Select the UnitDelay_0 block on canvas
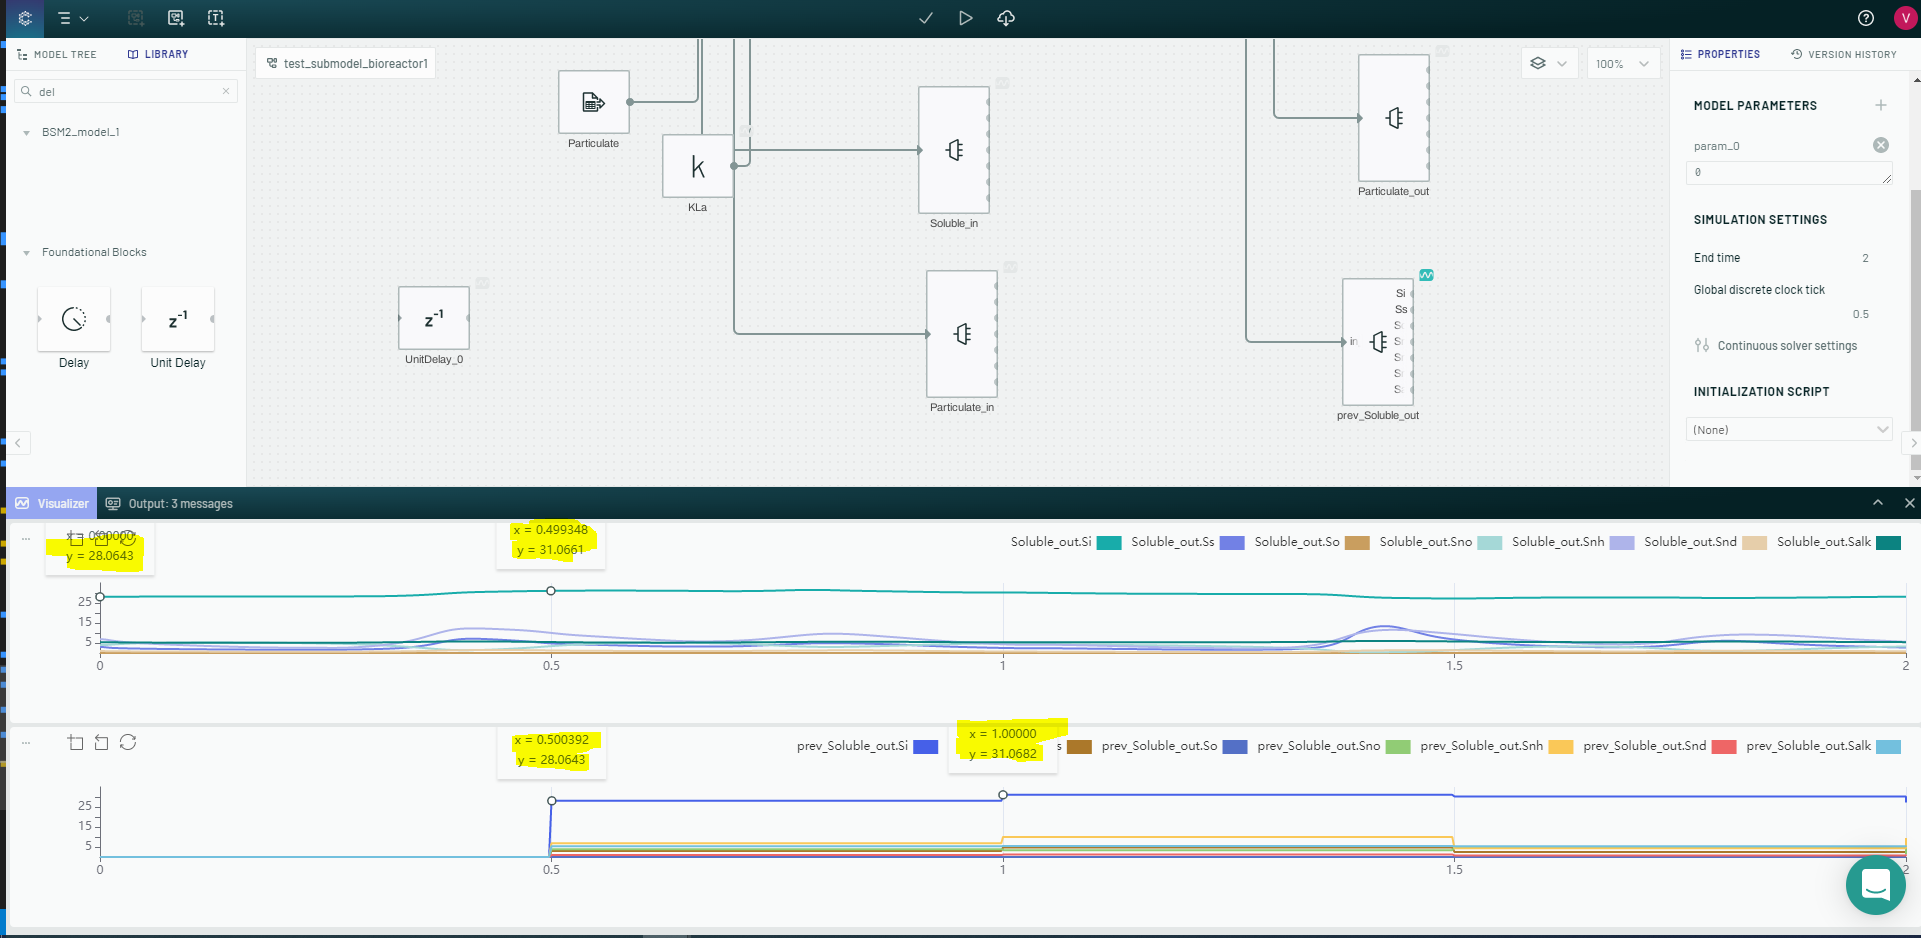Screen dimensions: 1921x938 click(x=434, y=318)
